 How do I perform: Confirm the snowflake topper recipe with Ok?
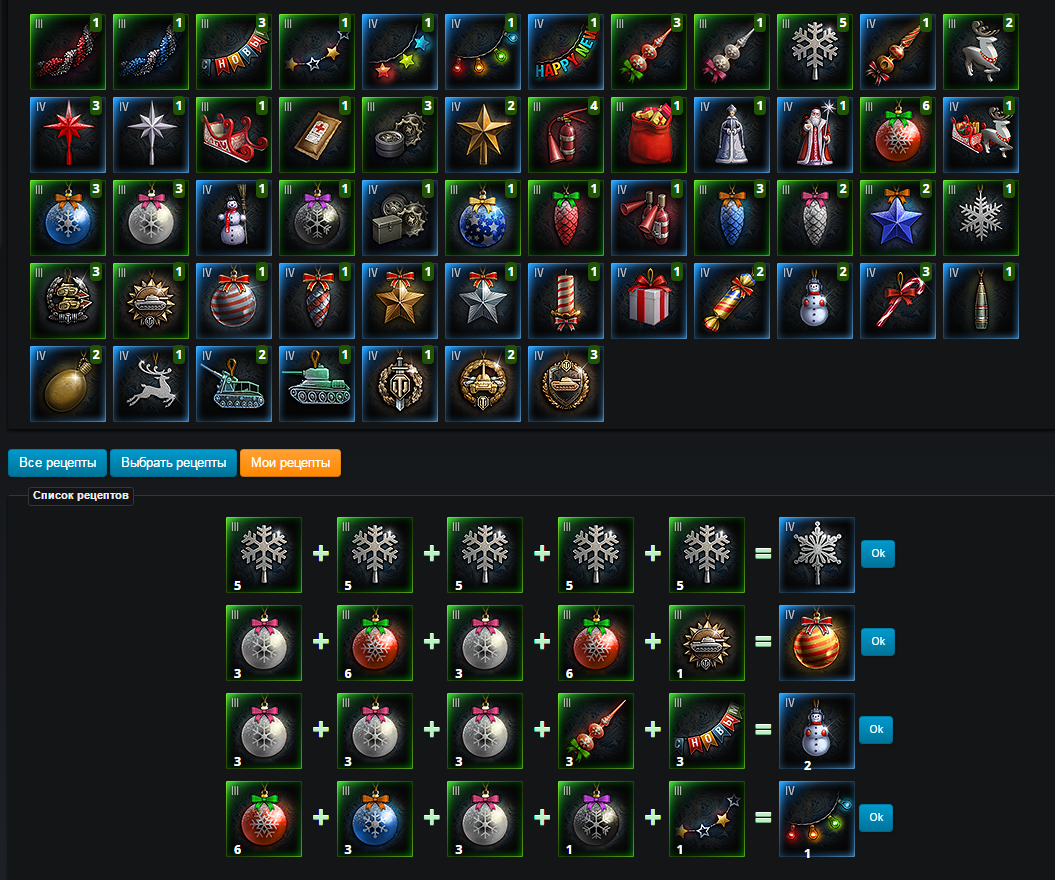[878, 554]
